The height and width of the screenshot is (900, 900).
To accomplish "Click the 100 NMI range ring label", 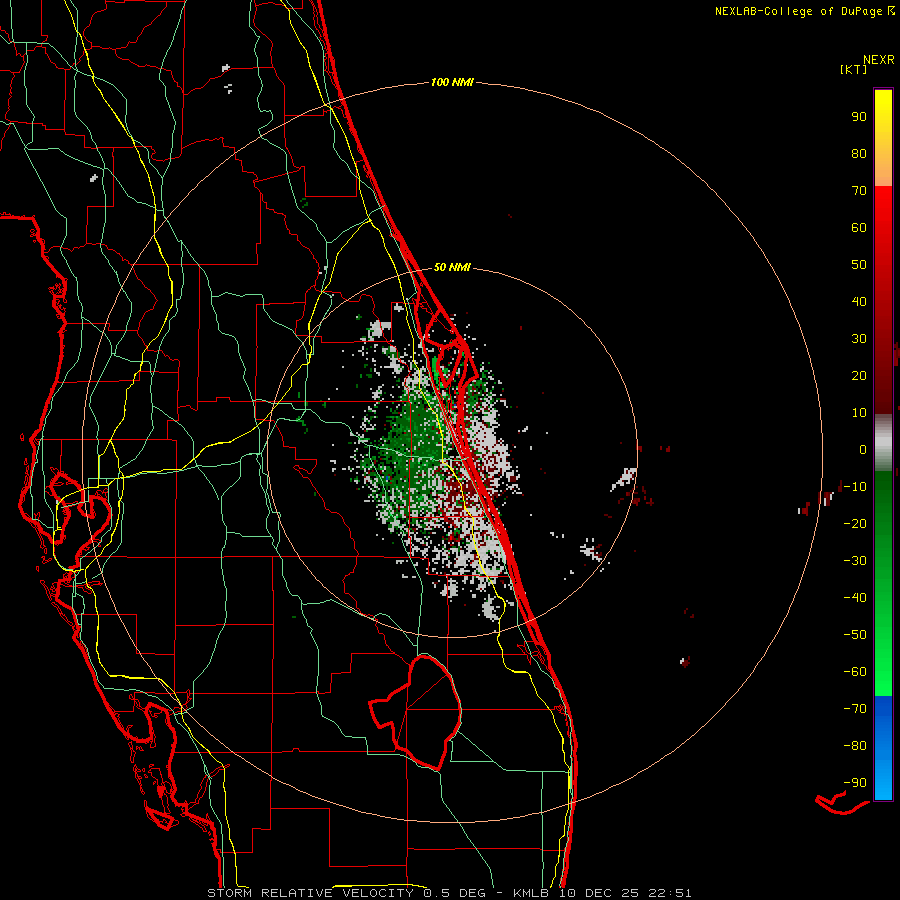I will (452, 82).
